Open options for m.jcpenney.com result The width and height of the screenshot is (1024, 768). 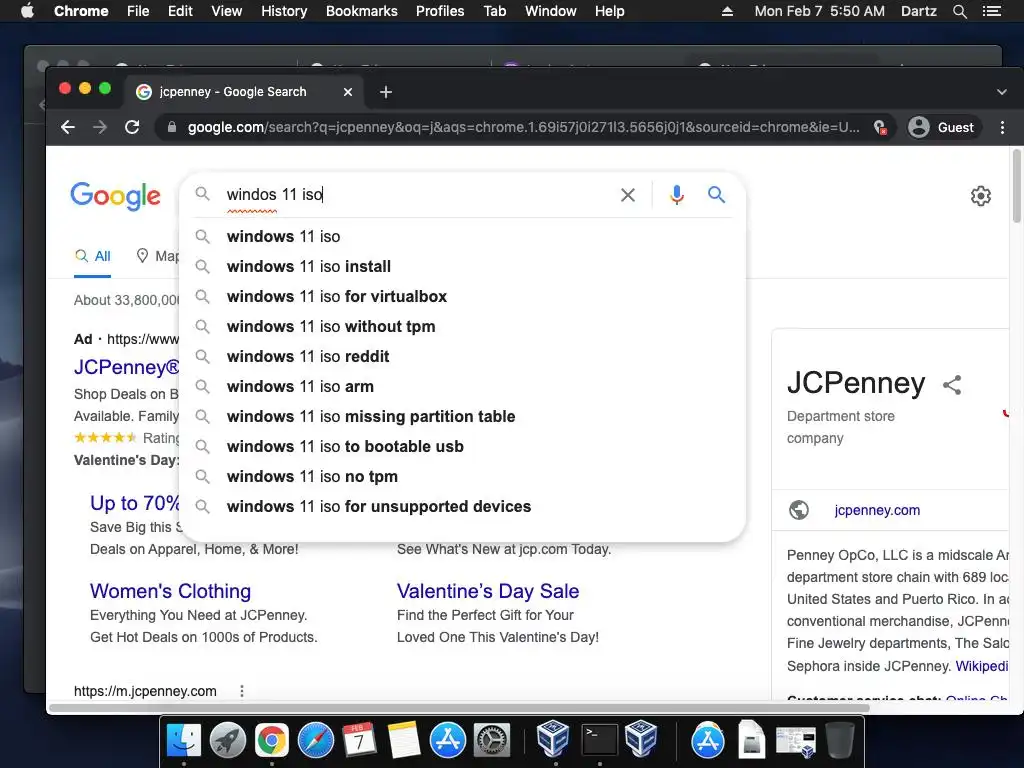tap(242, 691)
